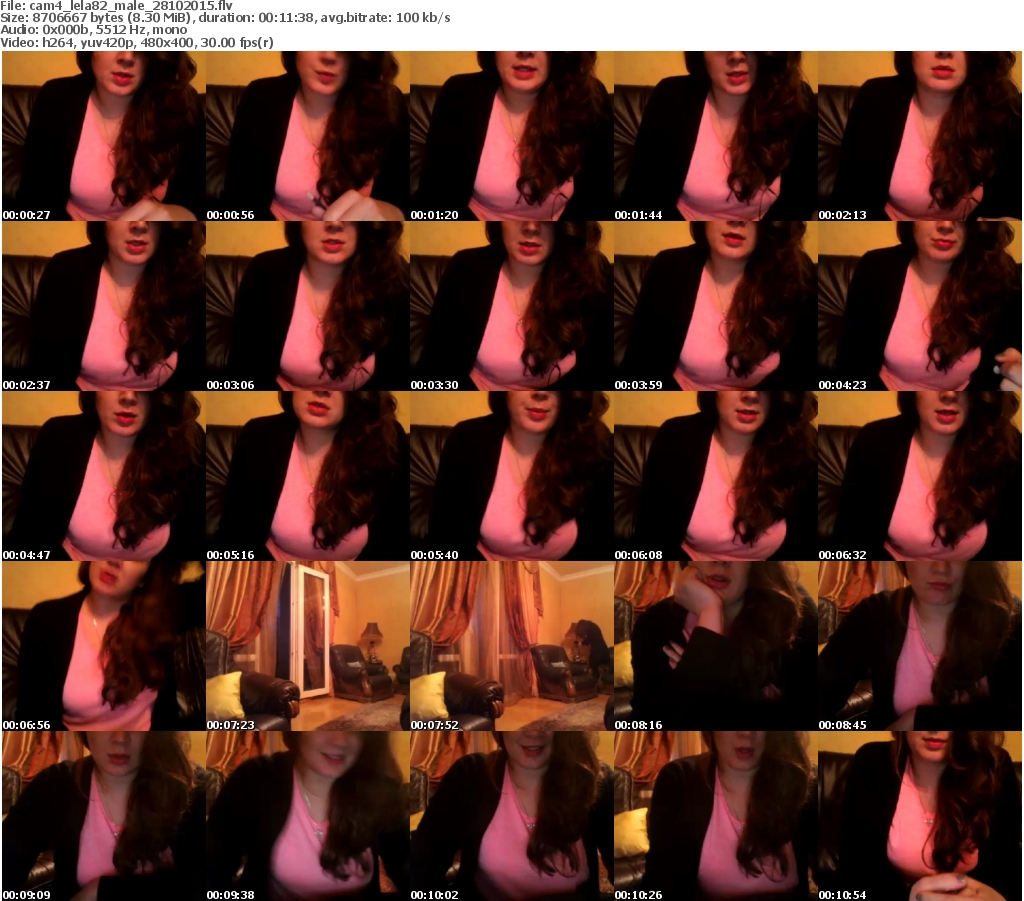Pick the frame at 00:04:47
This screenshot has height=901, width=1024.
tap(103, 476)
